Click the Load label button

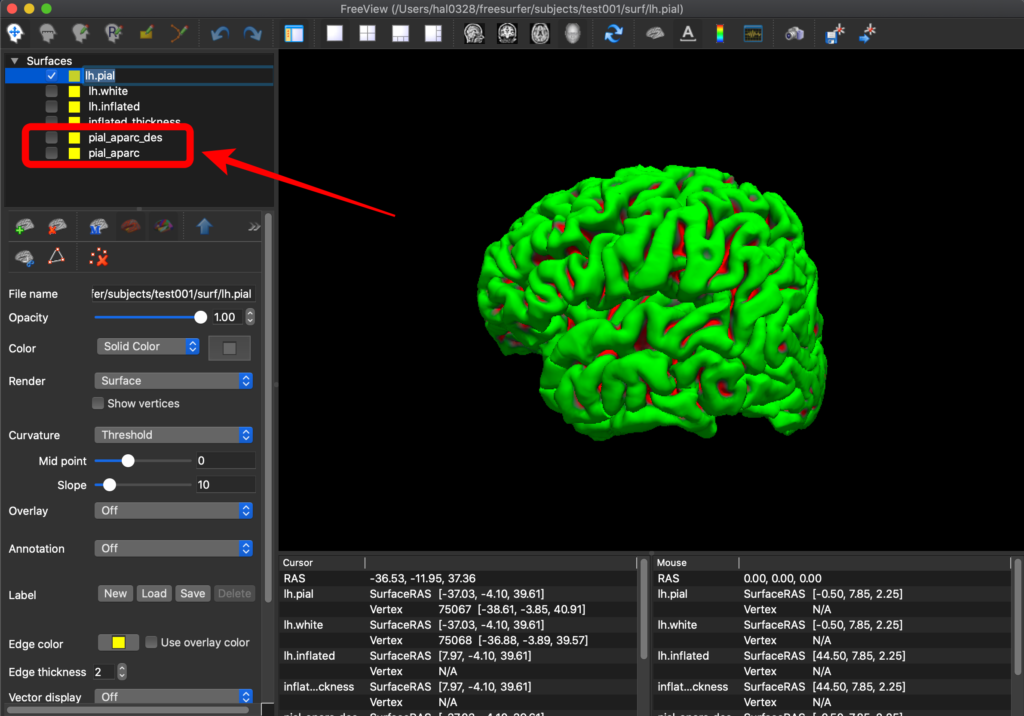tap(154, 594)
